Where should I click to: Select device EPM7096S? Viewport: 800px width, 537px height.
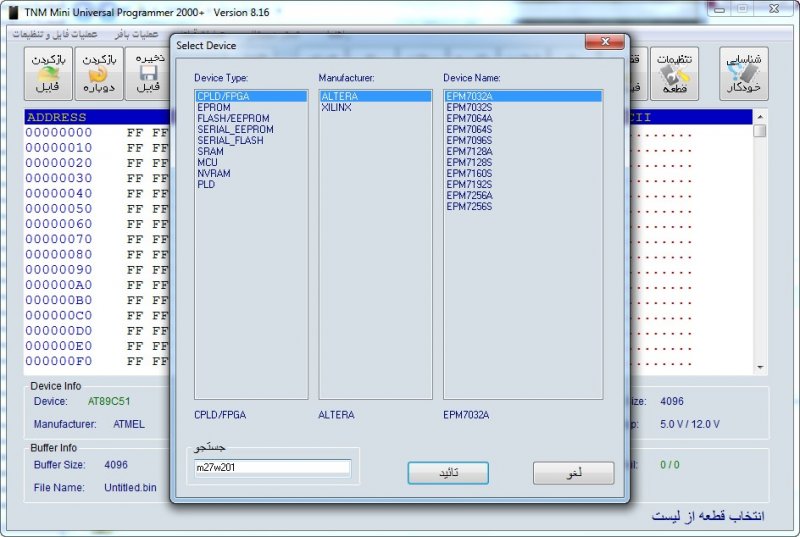point(469,140)
